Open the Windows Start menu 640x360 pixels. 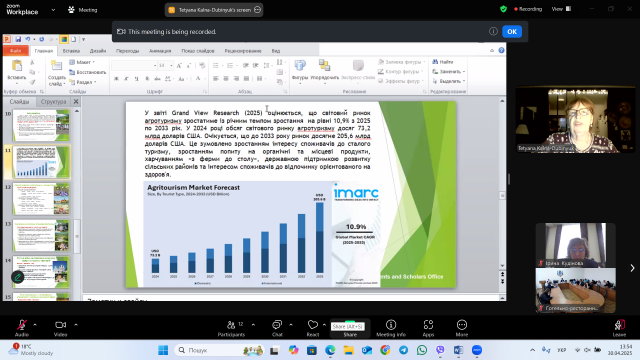(x=163, y=350)
